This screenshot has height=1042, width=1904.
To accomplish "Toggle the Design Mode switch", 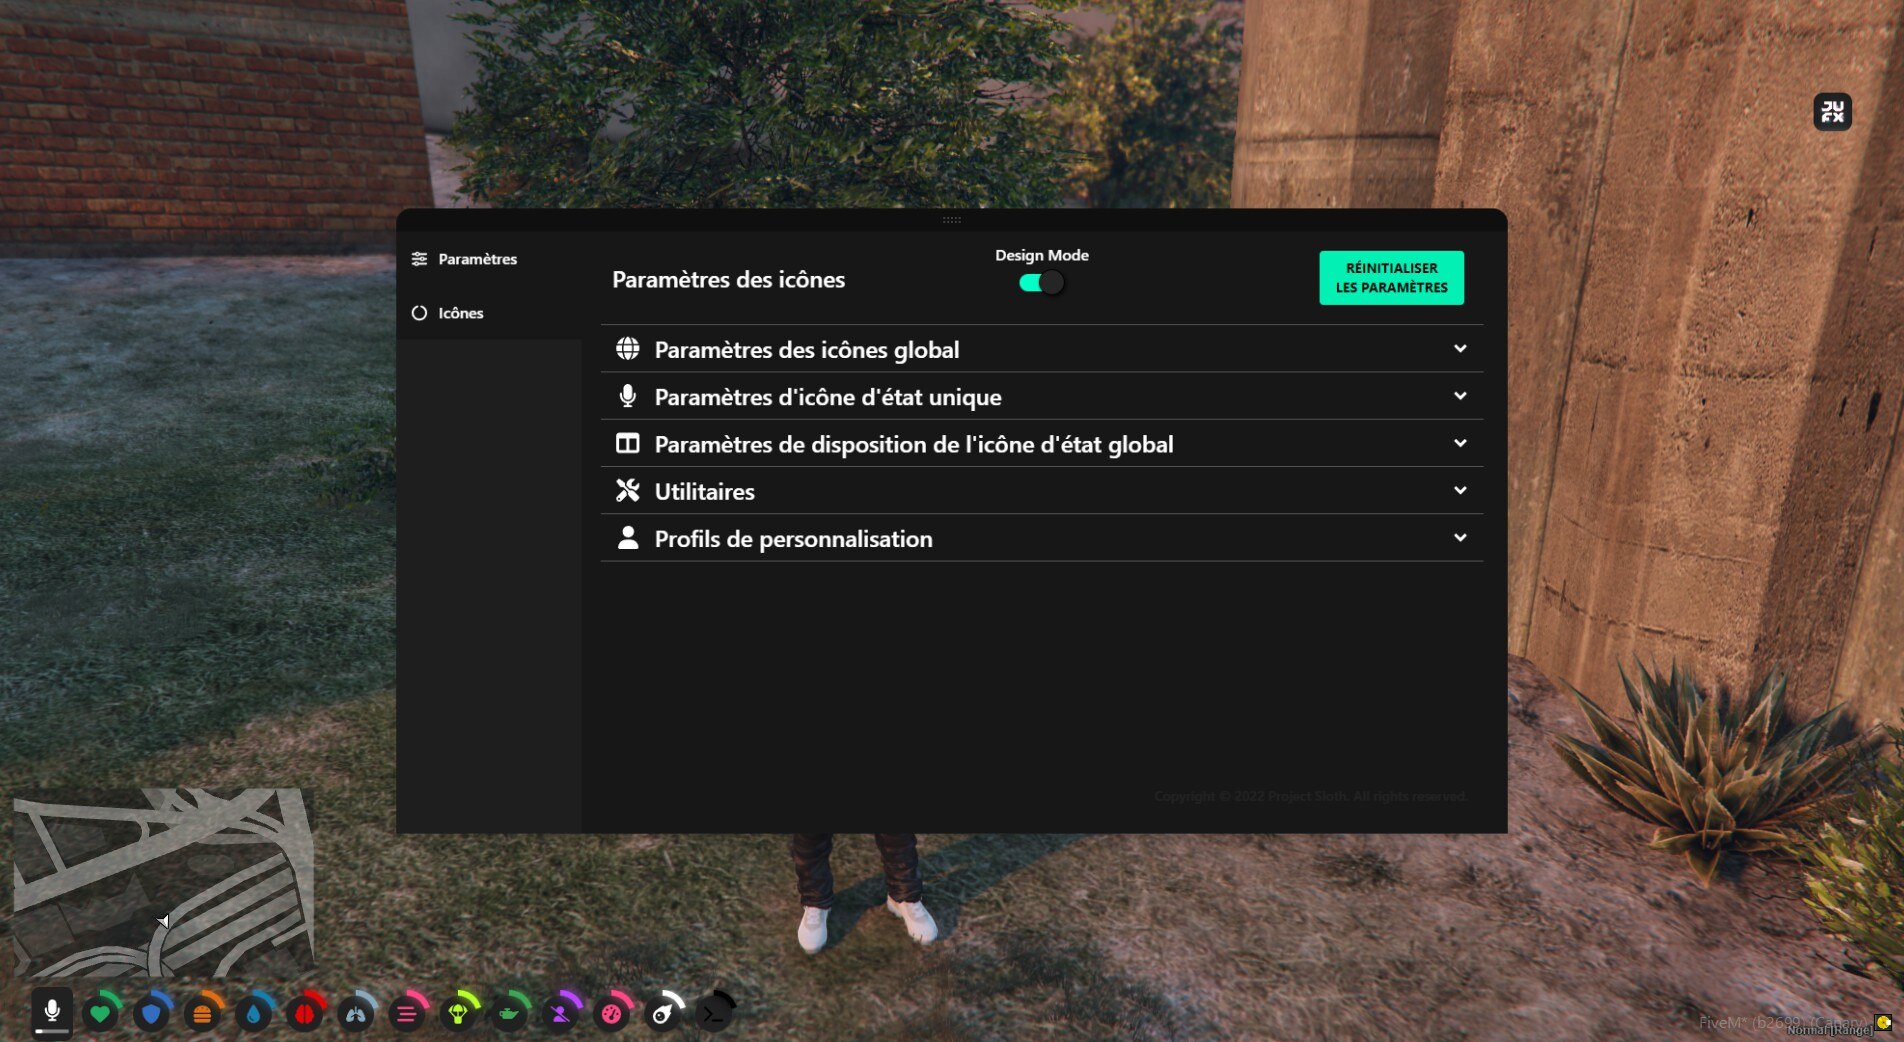I will point(1041,283).
